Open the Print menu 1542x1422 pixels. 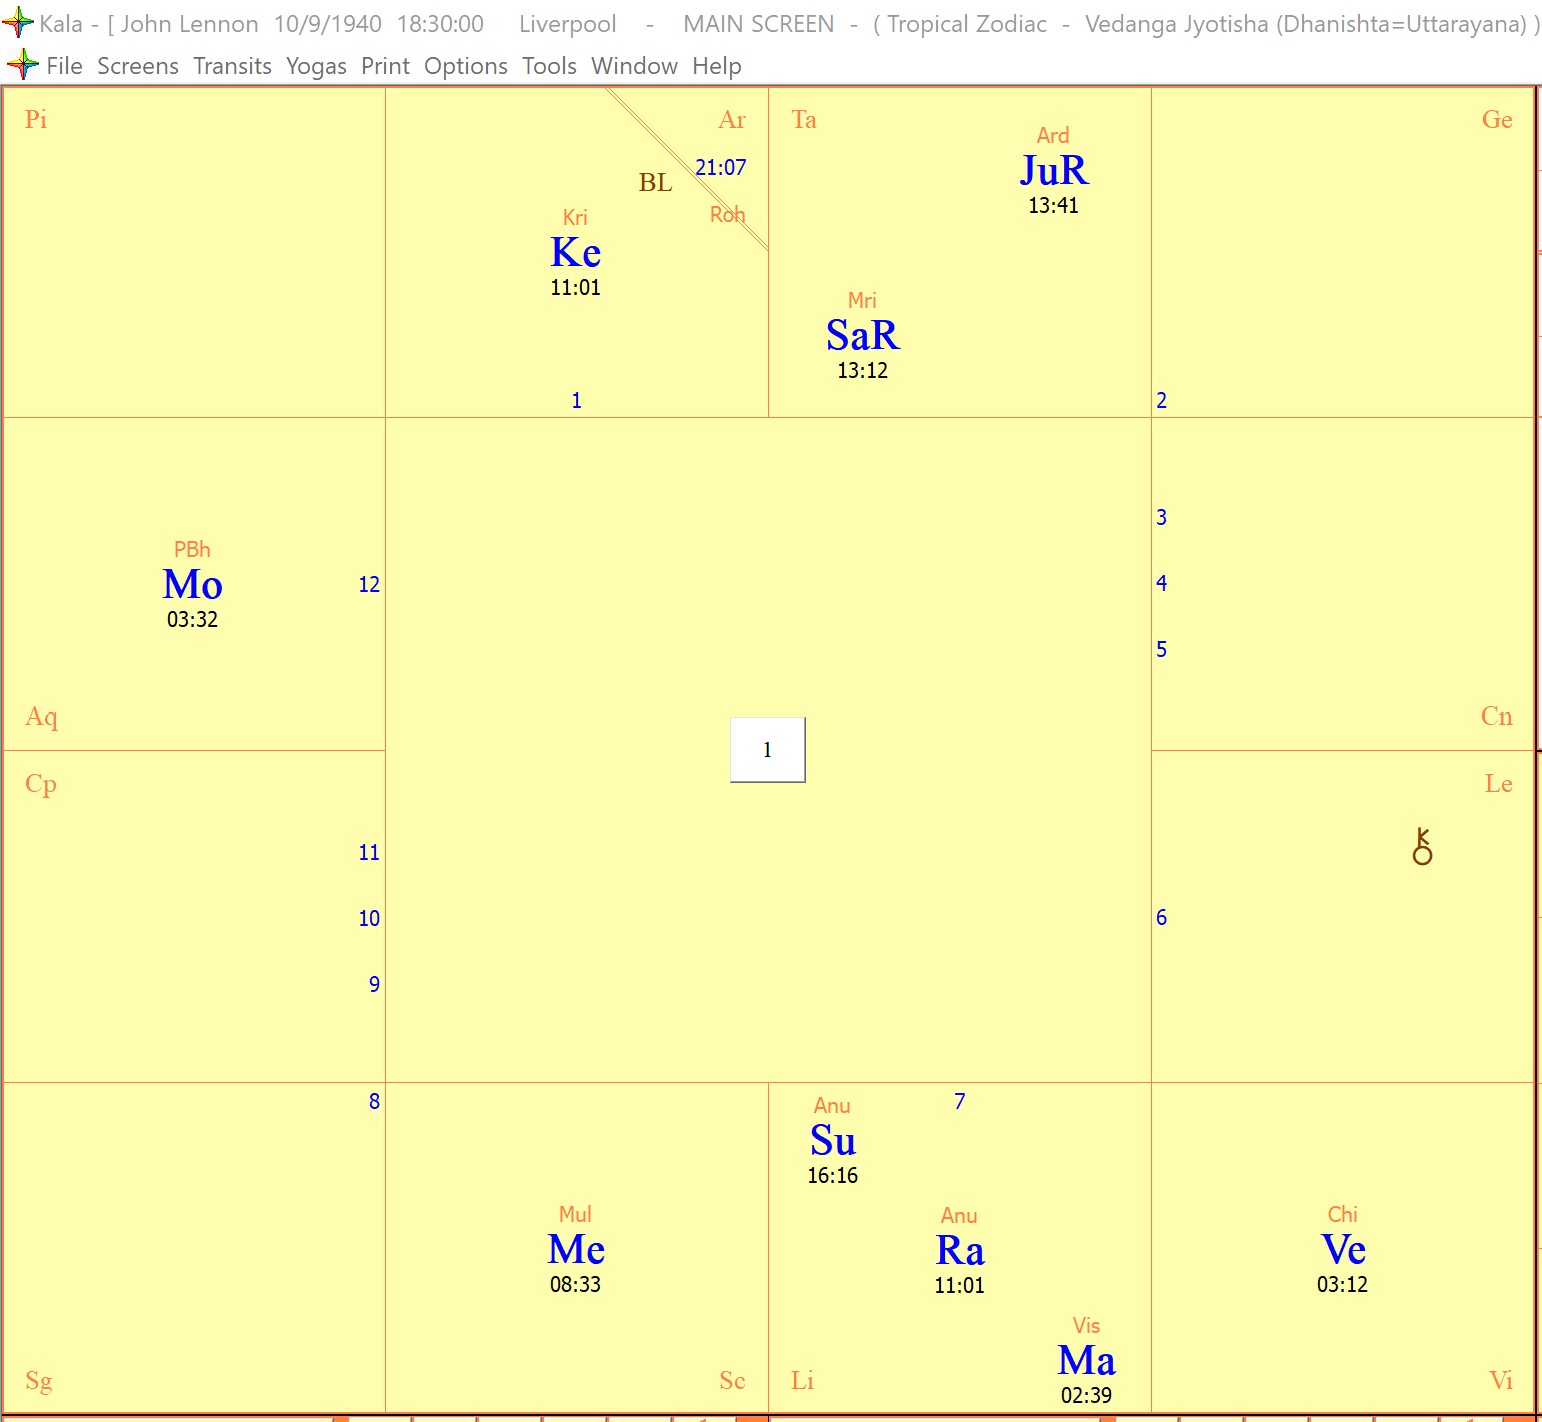(385, 66)
